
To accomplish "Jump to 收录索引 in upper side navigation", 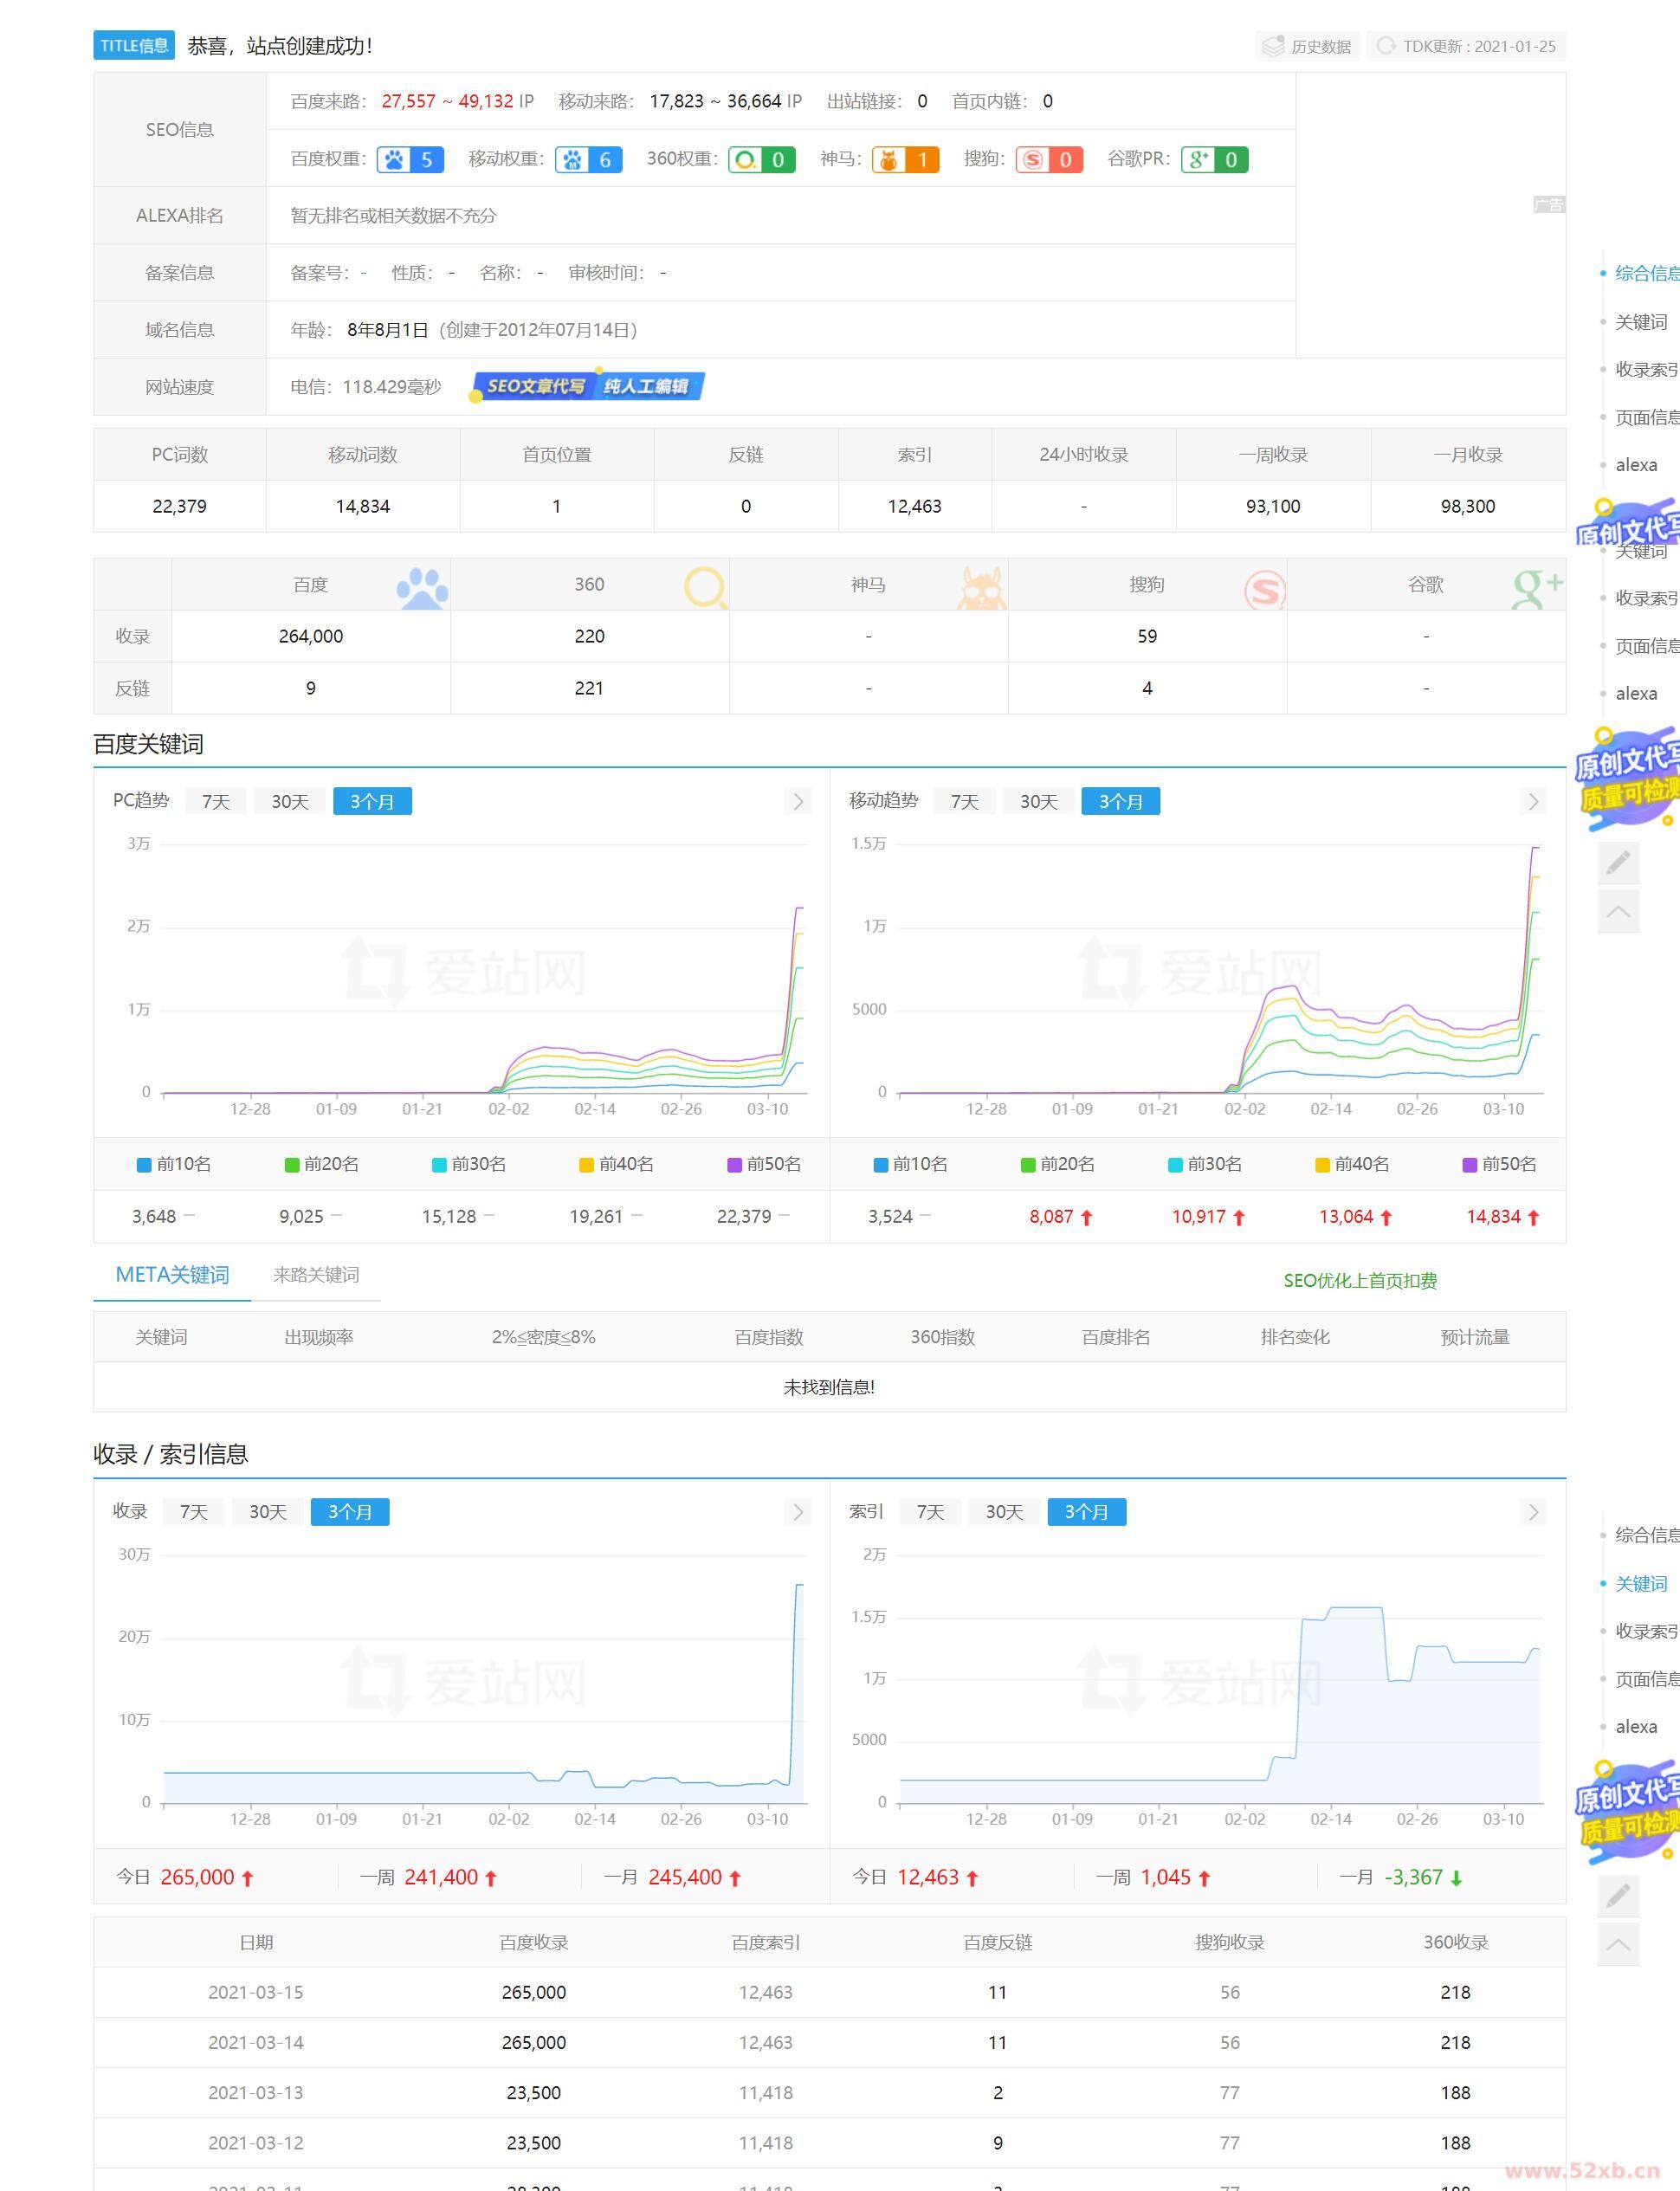I will [x=1645, y=370].
